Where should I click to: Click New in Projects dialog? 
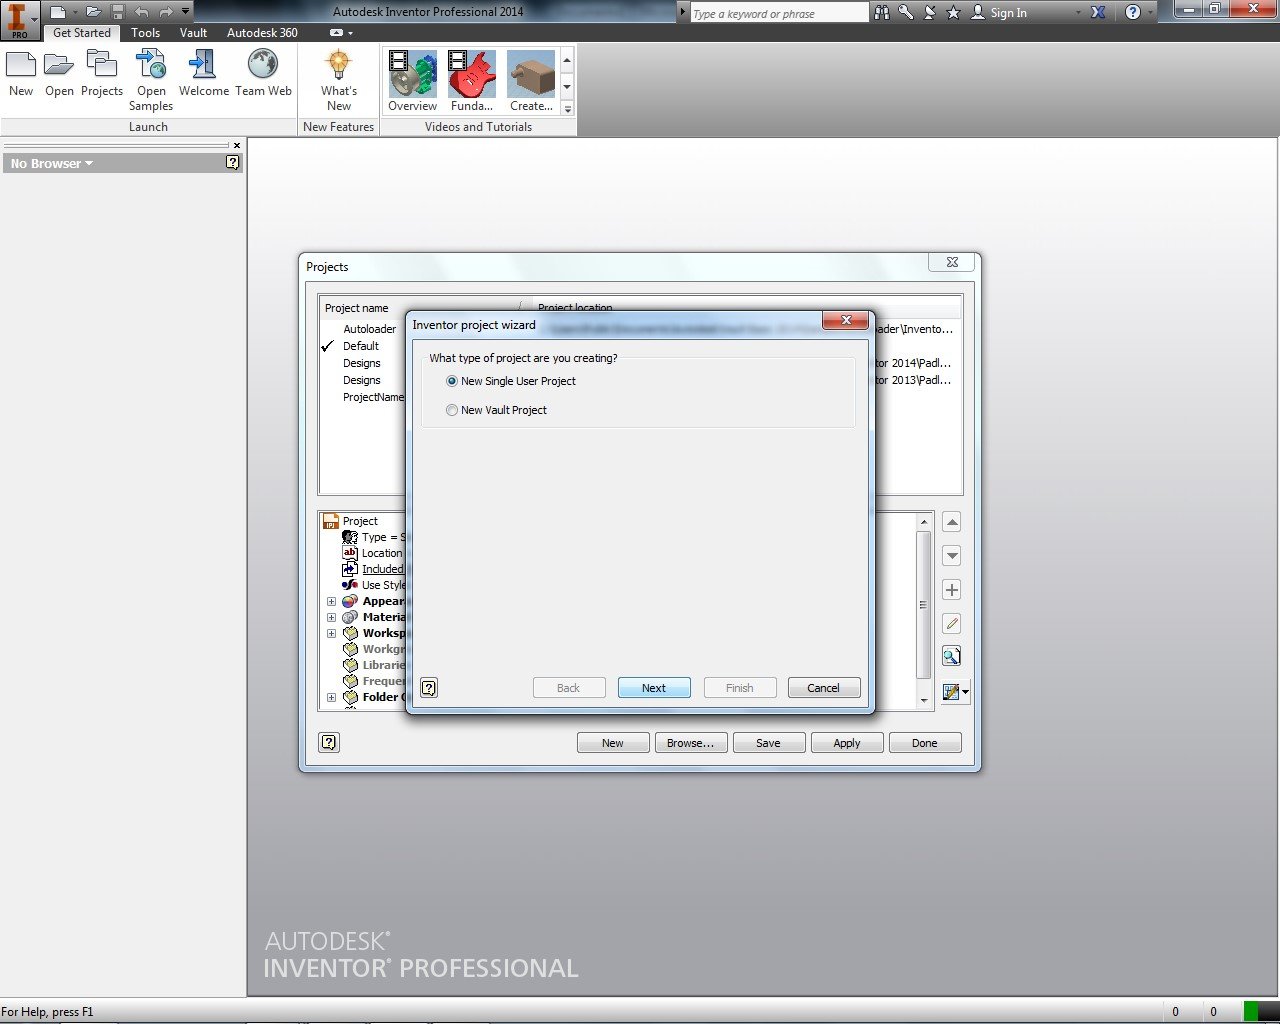613,743
